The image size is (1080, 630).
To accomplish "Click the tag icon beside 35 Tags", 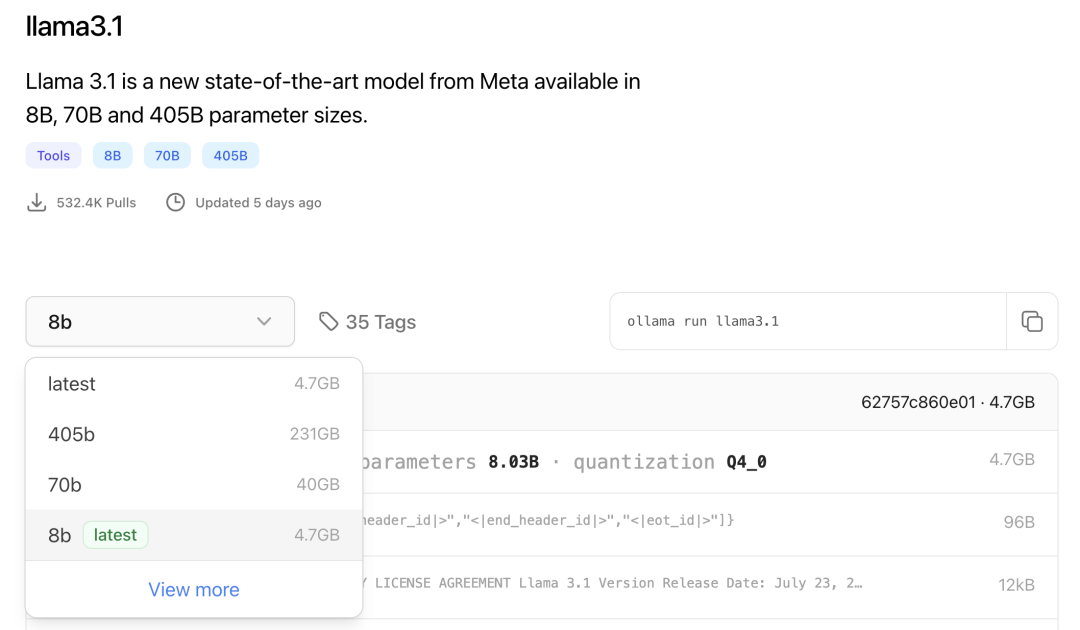I will (328, 321).
